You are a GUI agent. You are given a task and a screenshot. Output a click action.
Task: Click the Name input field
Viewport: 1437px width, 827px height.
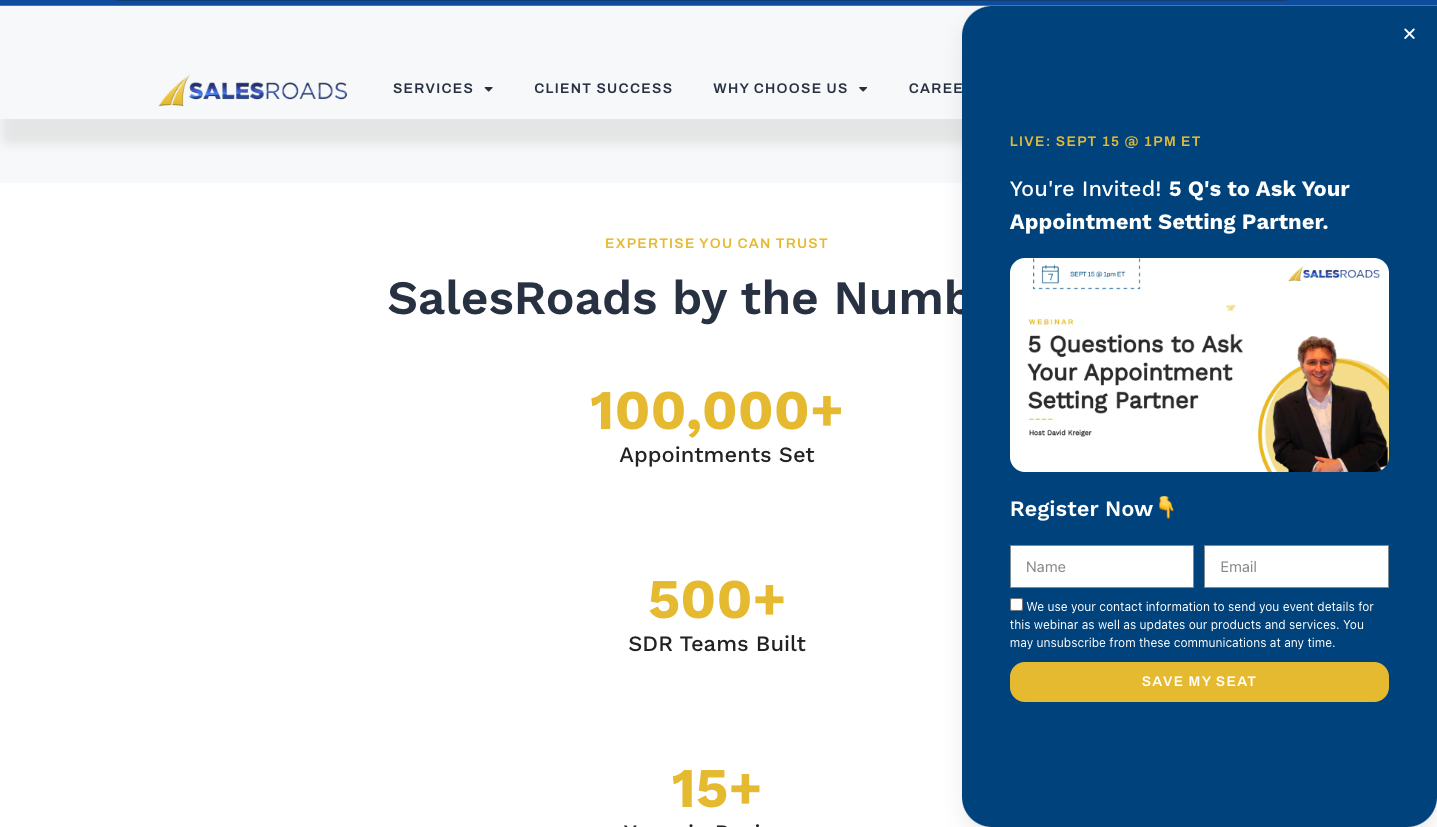click(x=1101, y=566)
